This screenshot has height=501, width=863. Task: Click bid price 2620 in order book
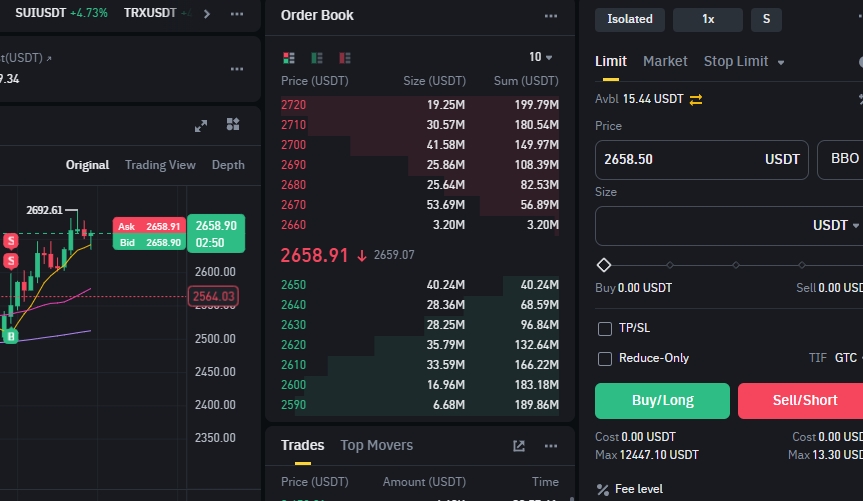click(293, 345)
